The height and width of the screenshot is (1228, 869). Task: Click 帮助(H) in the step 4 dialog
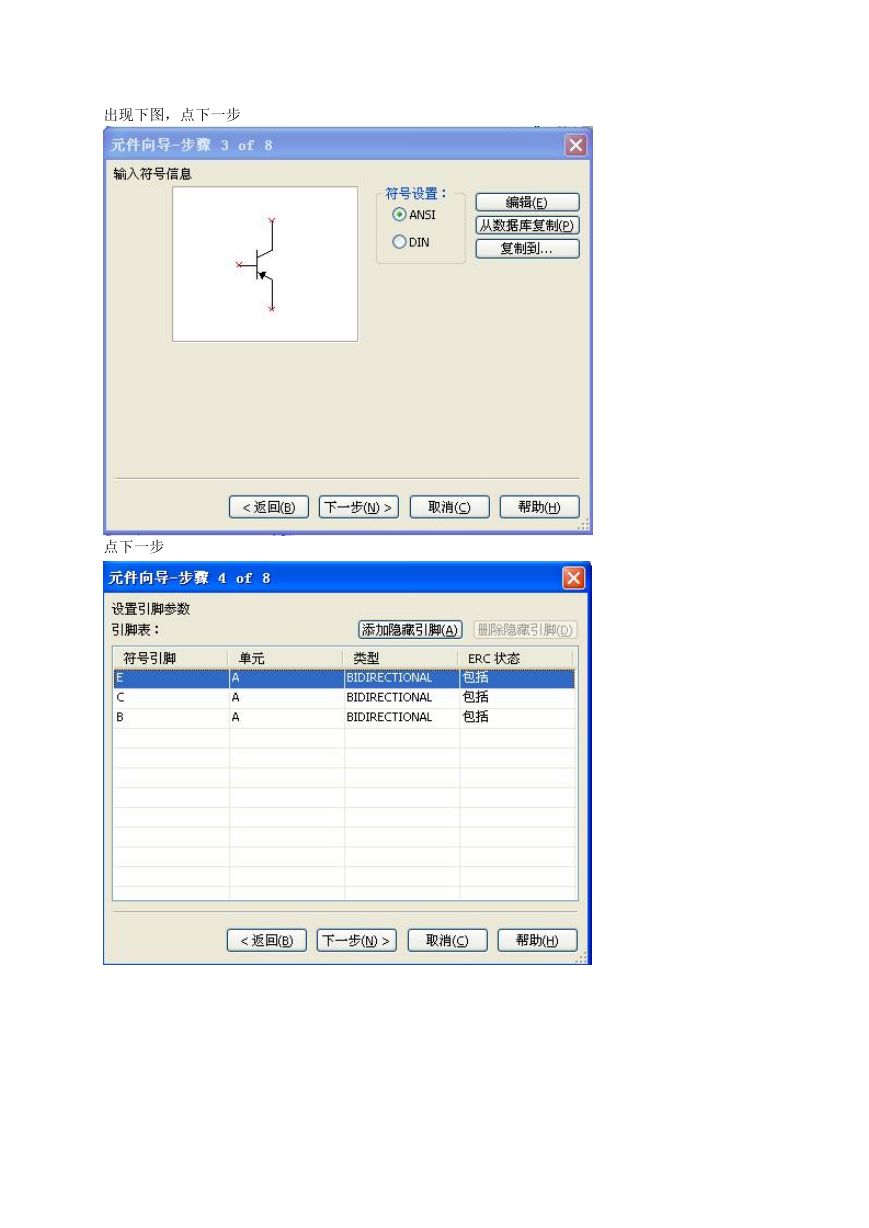538,940
